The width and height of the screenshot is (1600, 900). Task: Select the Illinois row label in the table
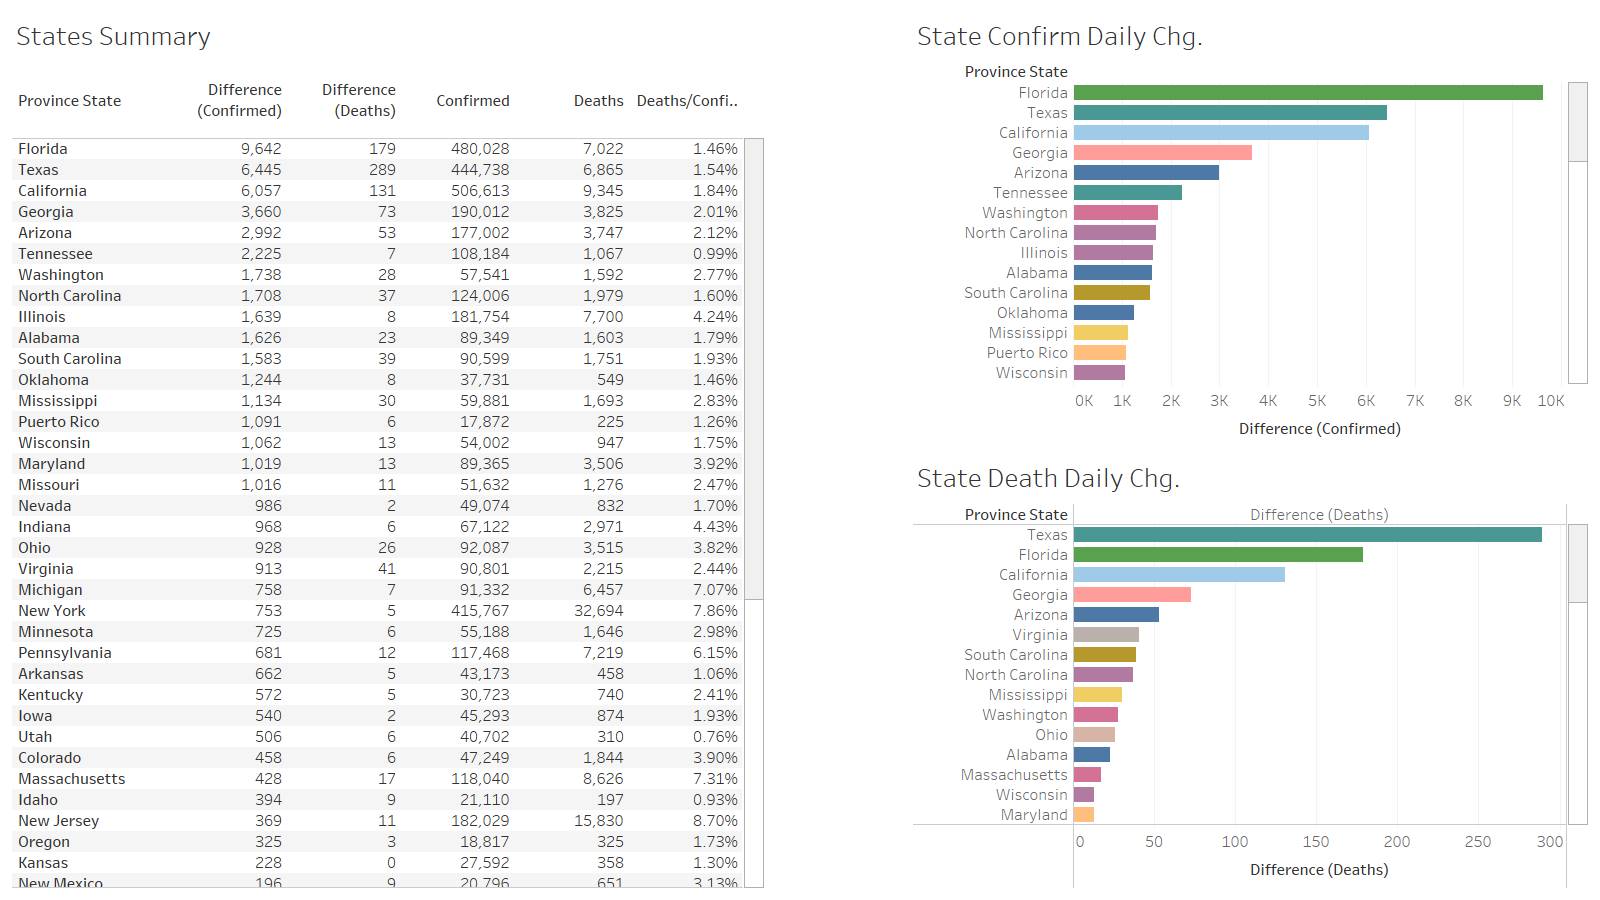pos(41,317)
